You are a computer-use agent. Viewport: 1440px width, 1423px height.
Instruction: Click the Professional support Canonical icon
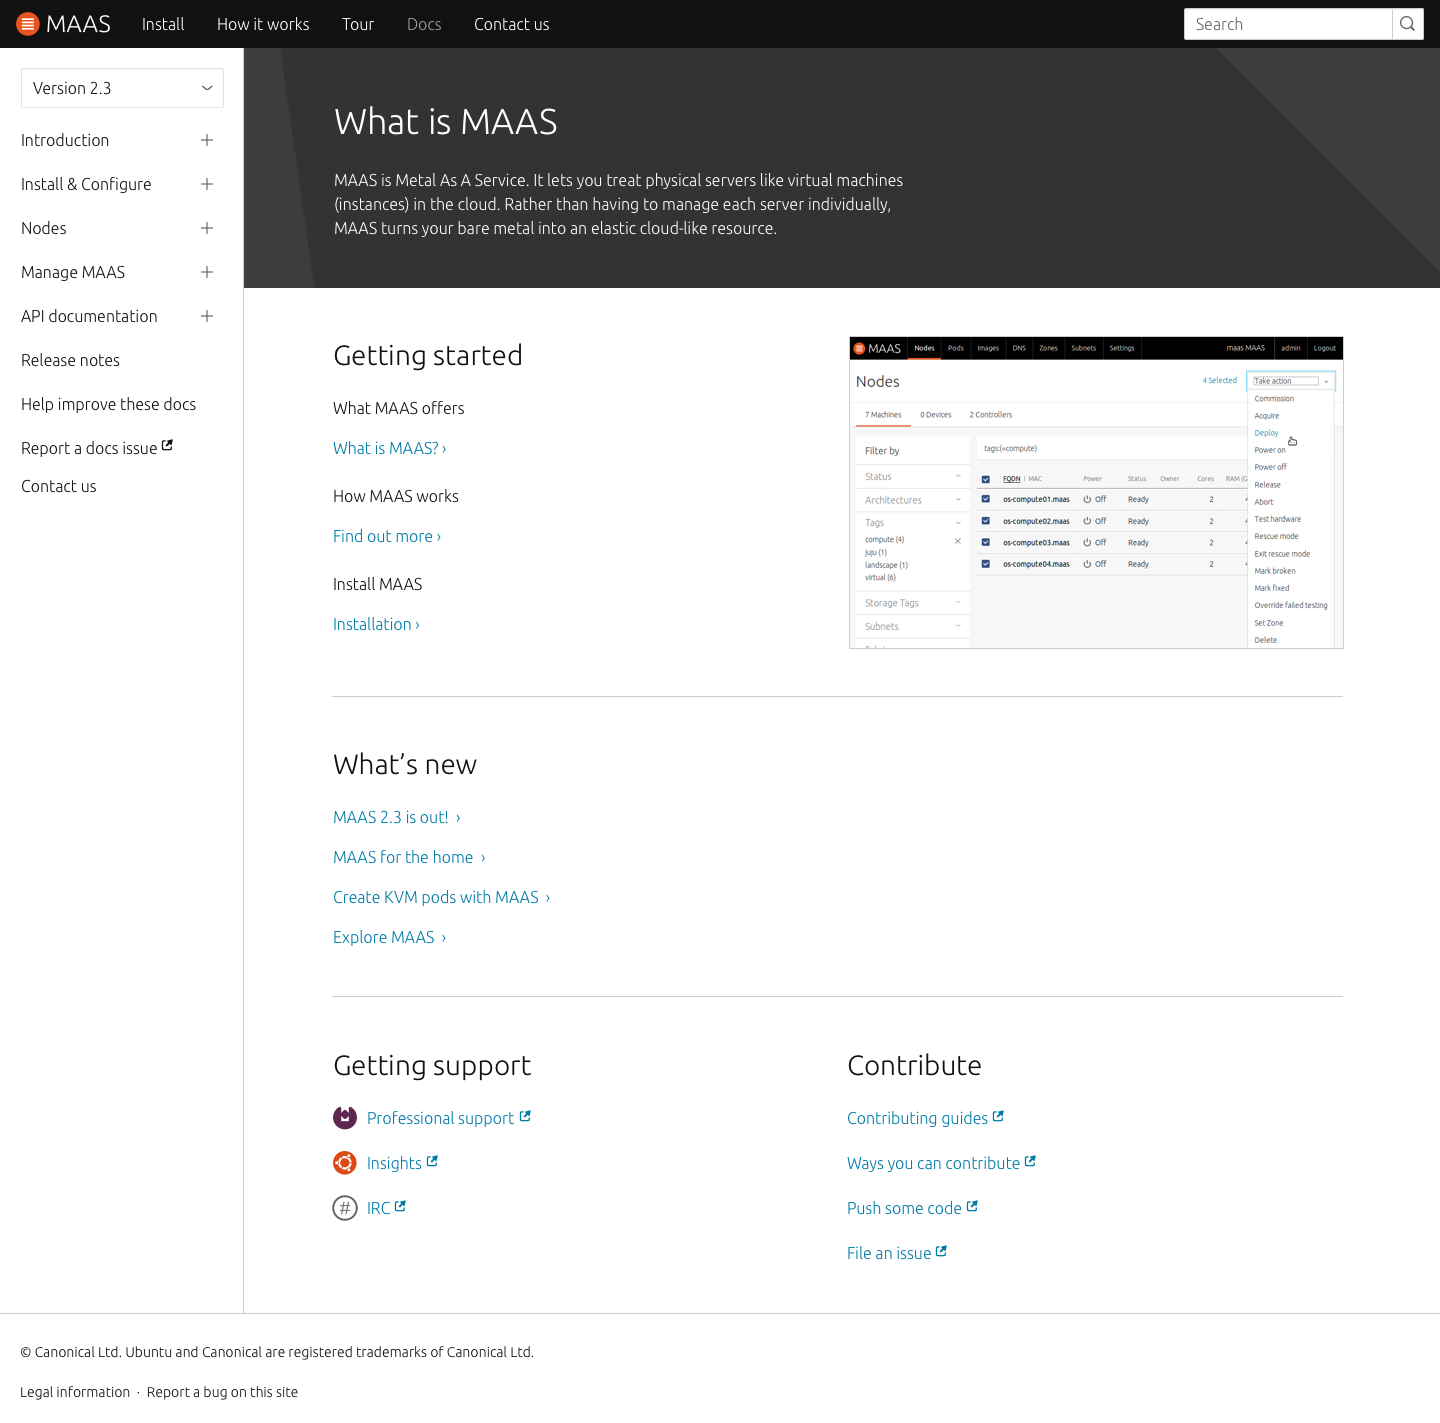tap(345, 1118)
